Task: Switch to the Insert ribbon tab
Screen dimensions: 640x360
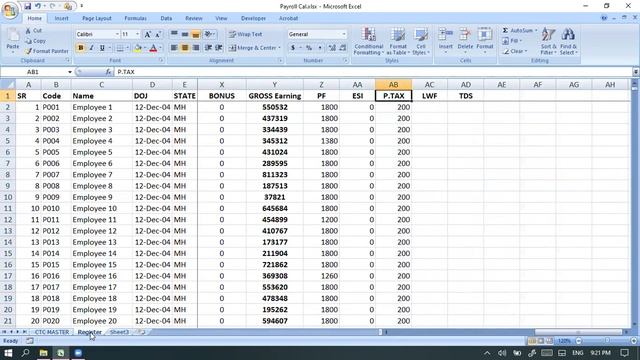Action: [62, 18]
